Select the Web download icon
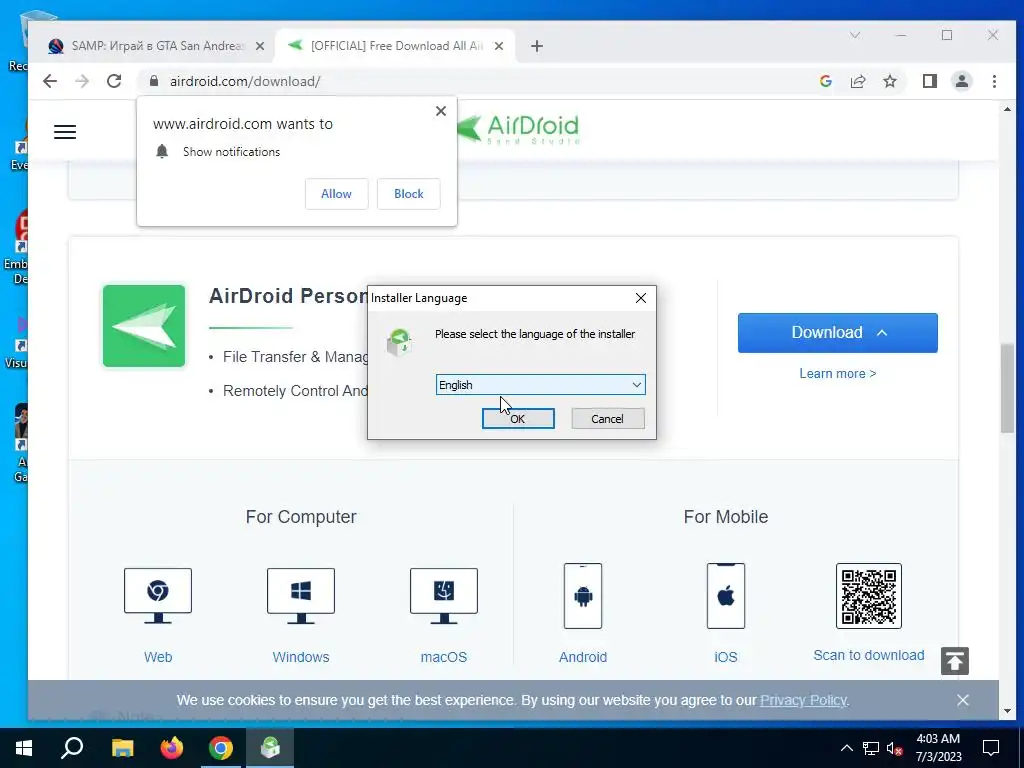The width and height of the screenshot is (1024, 768). tap(158, 596)
